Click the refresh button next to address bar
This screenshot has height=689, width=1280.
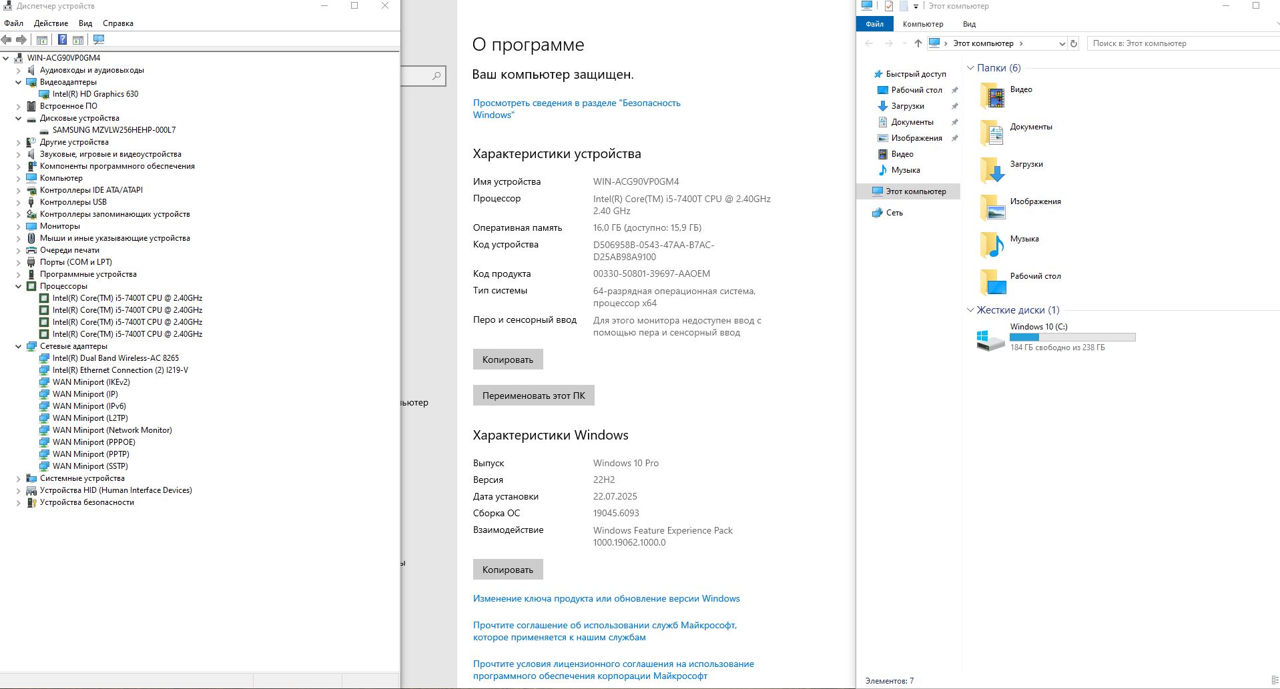click(1074, 44)
